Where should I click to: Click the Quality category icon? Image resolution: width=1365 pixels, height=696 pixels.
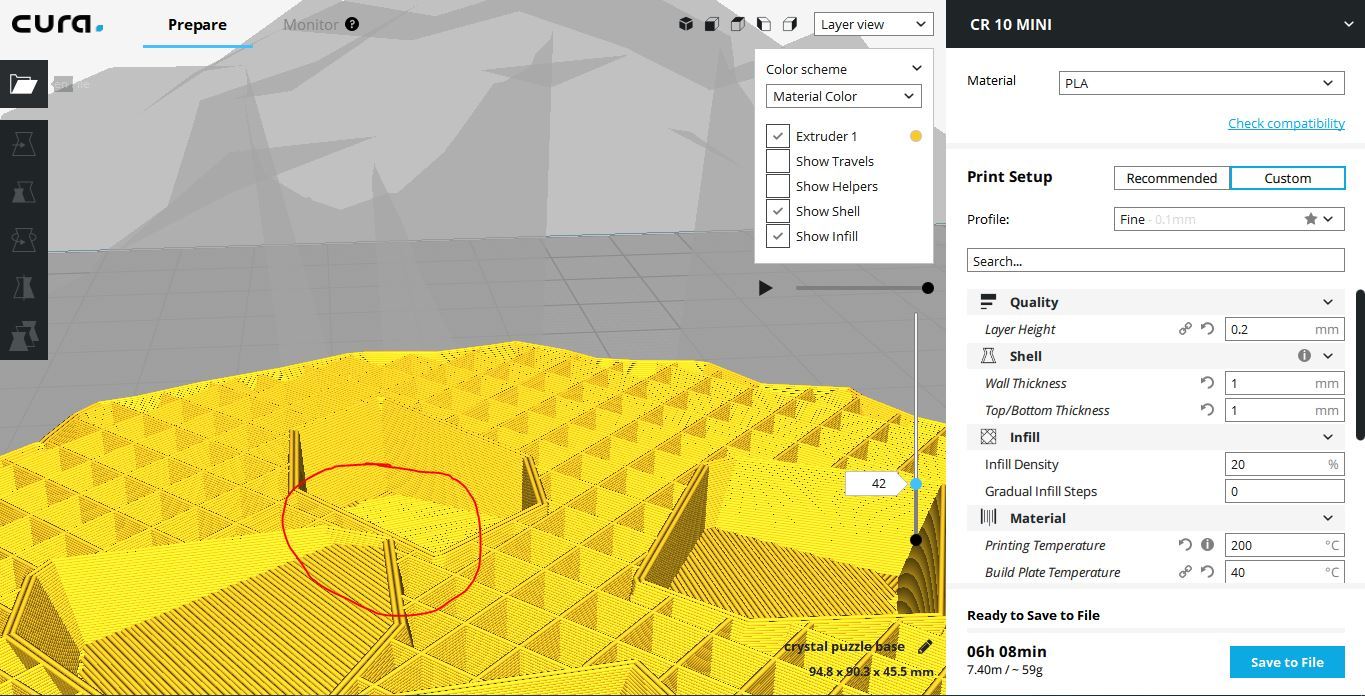click(988, 302)
